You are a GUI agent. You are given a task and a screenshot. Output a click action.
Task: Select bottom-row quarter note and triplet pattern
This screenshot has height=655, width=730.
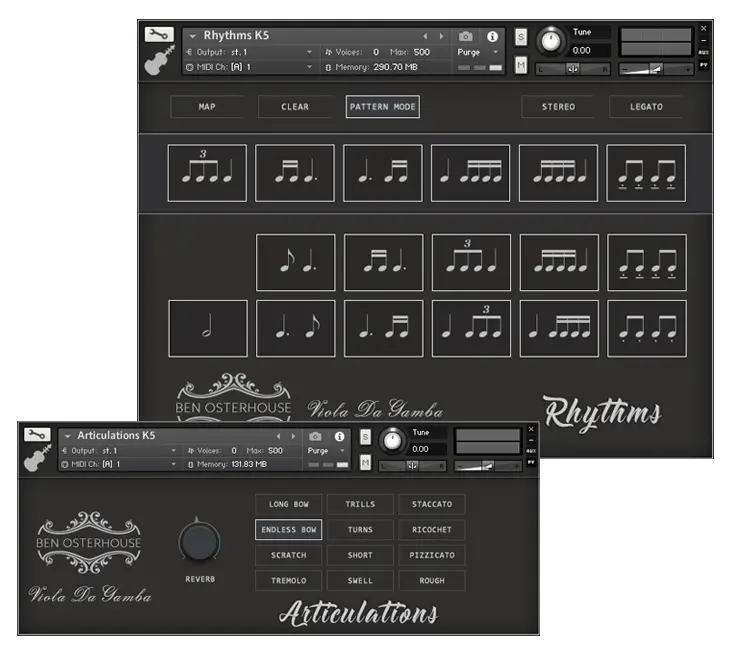tap(471, 329)
